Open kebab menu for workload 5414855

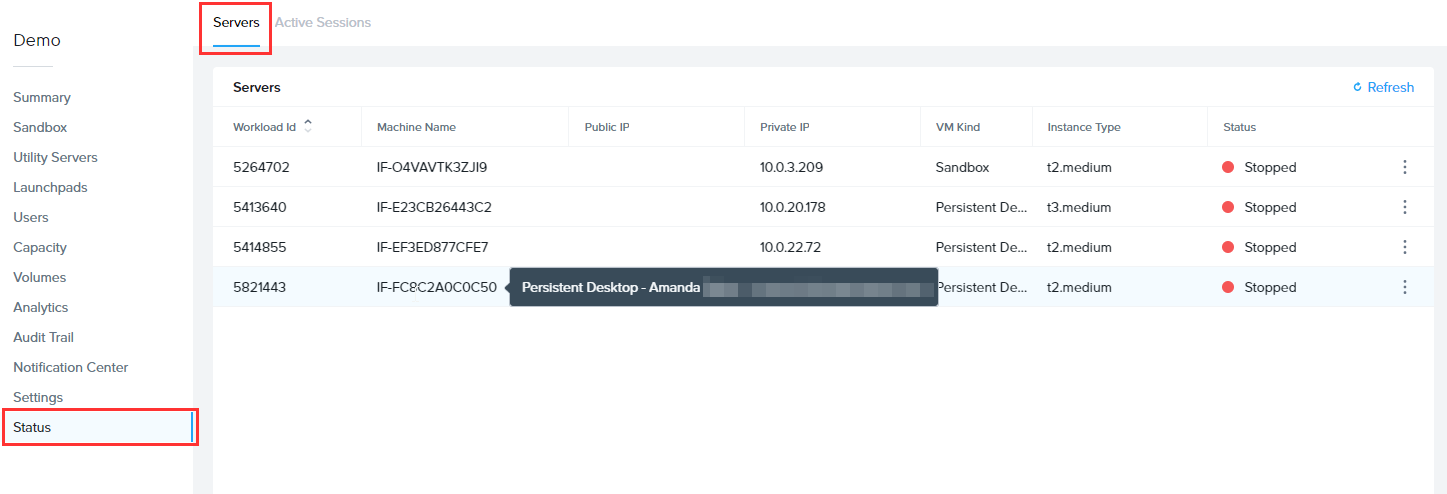point(1404,247)
